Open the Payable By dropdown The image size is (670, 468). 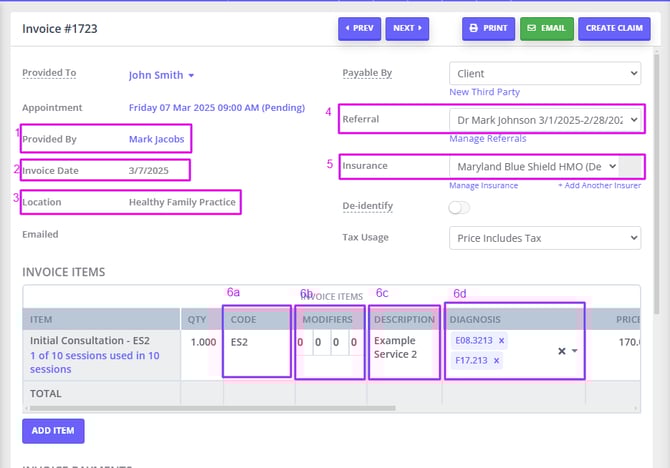544,73
